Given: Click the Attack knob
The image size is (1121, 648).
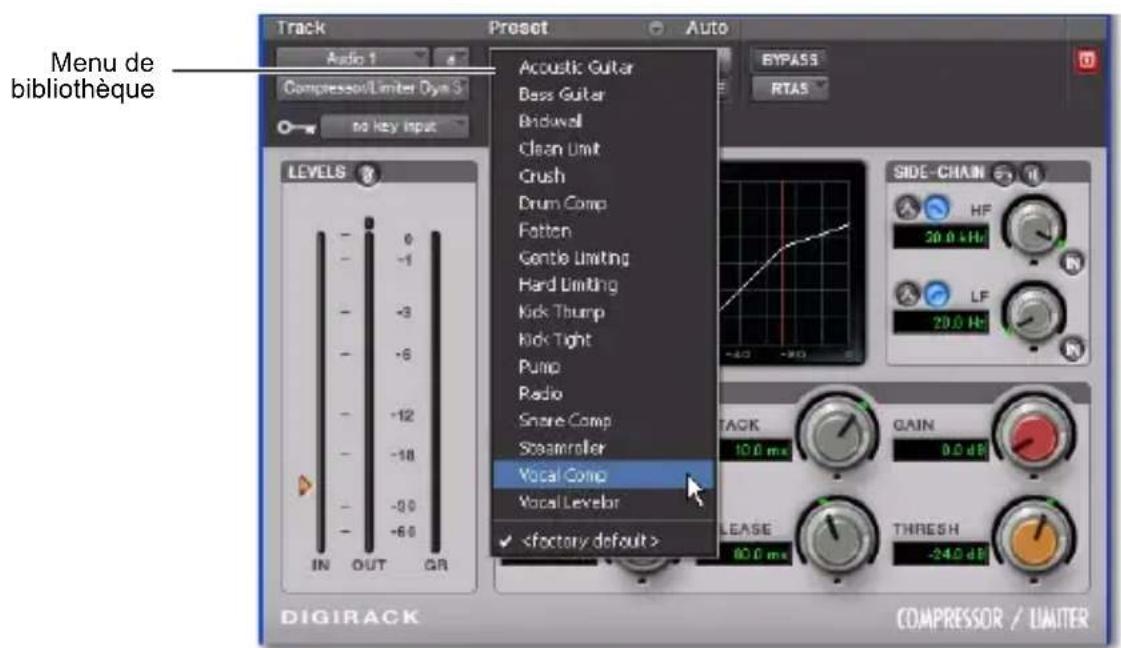Looking at the screenshot, I should pos(837,433).
